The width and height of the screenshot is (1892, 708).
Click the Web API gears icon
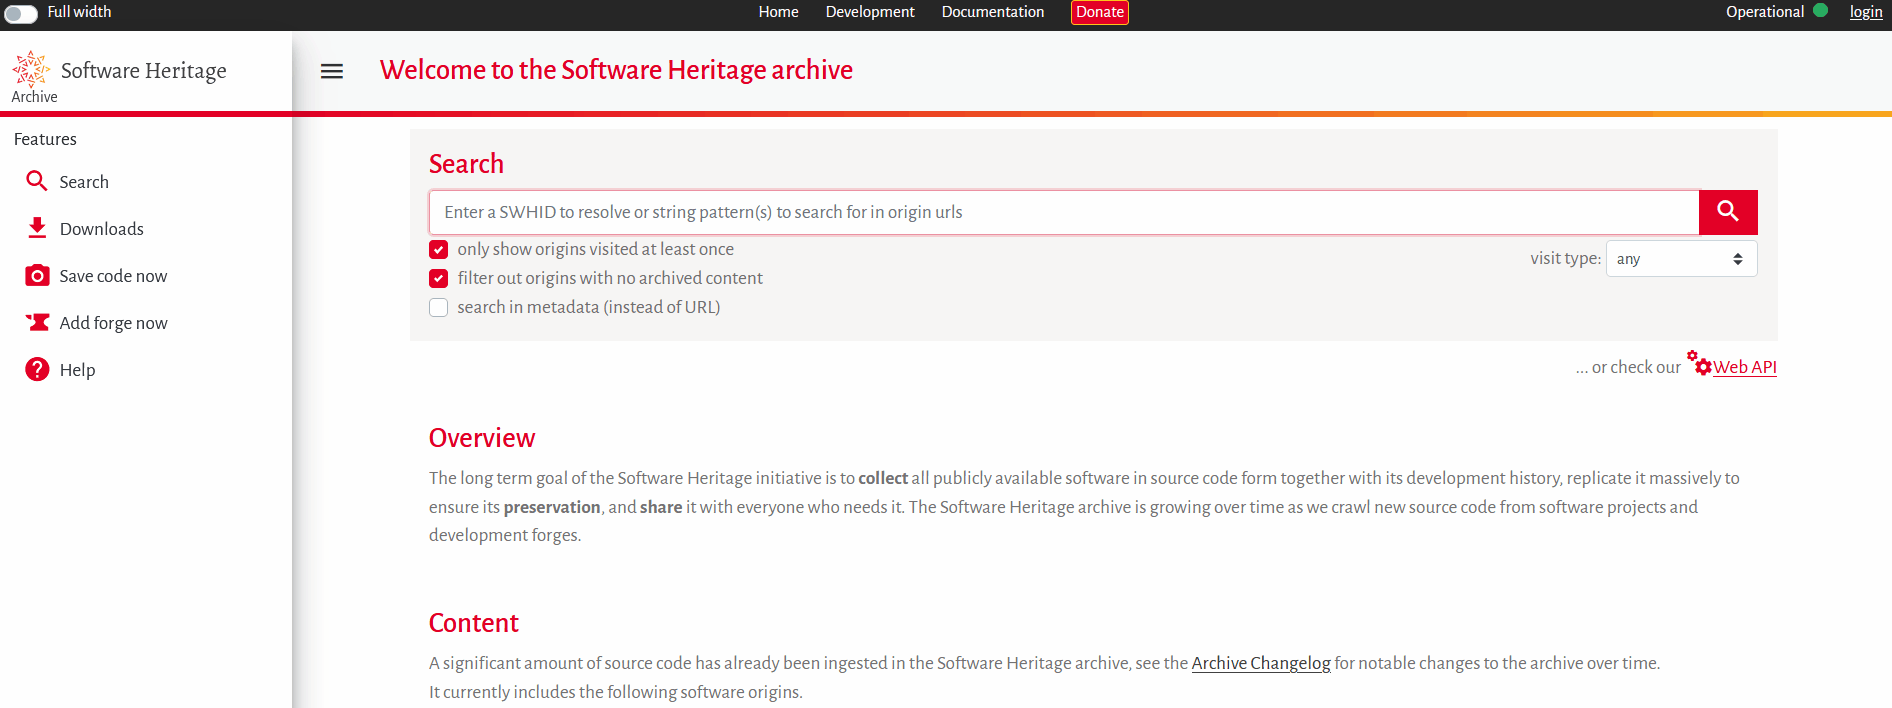pos(1699,363)
